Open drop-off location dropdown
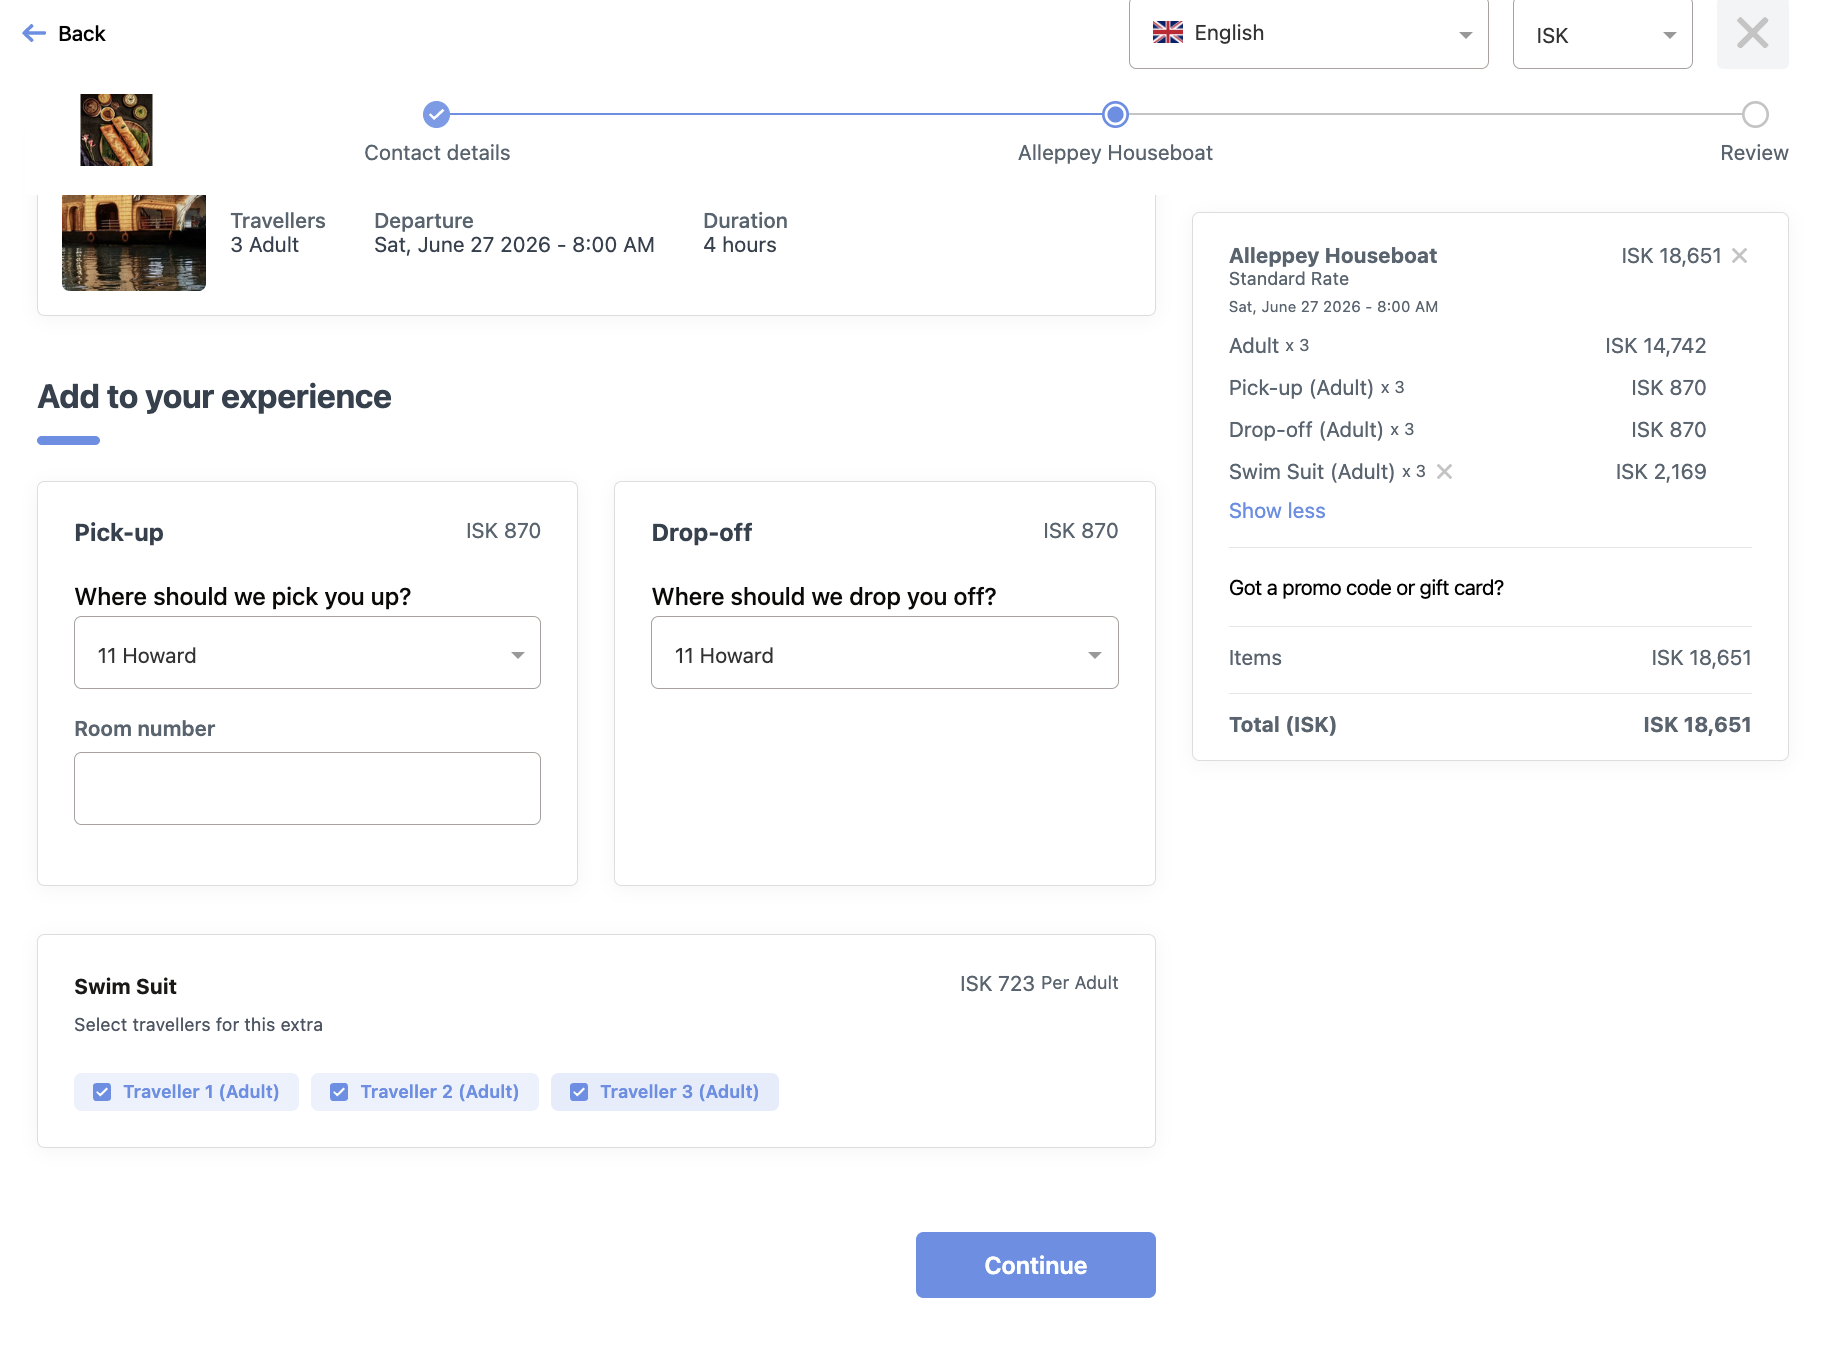This screenshot has height=1346, width=1826. coord(884,653)
